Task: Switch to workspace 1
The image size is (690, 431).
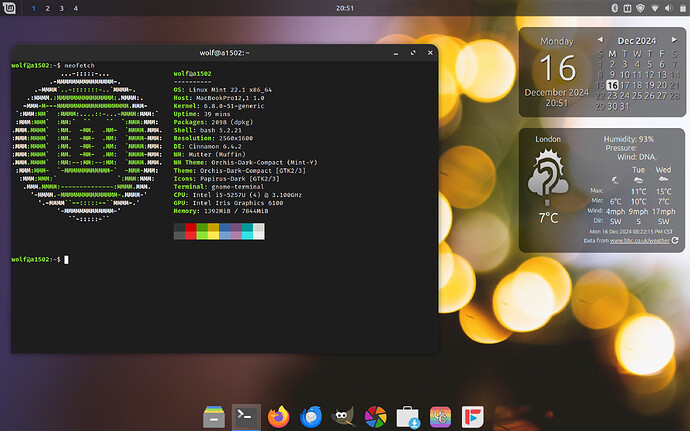Action: pos(33,8)
